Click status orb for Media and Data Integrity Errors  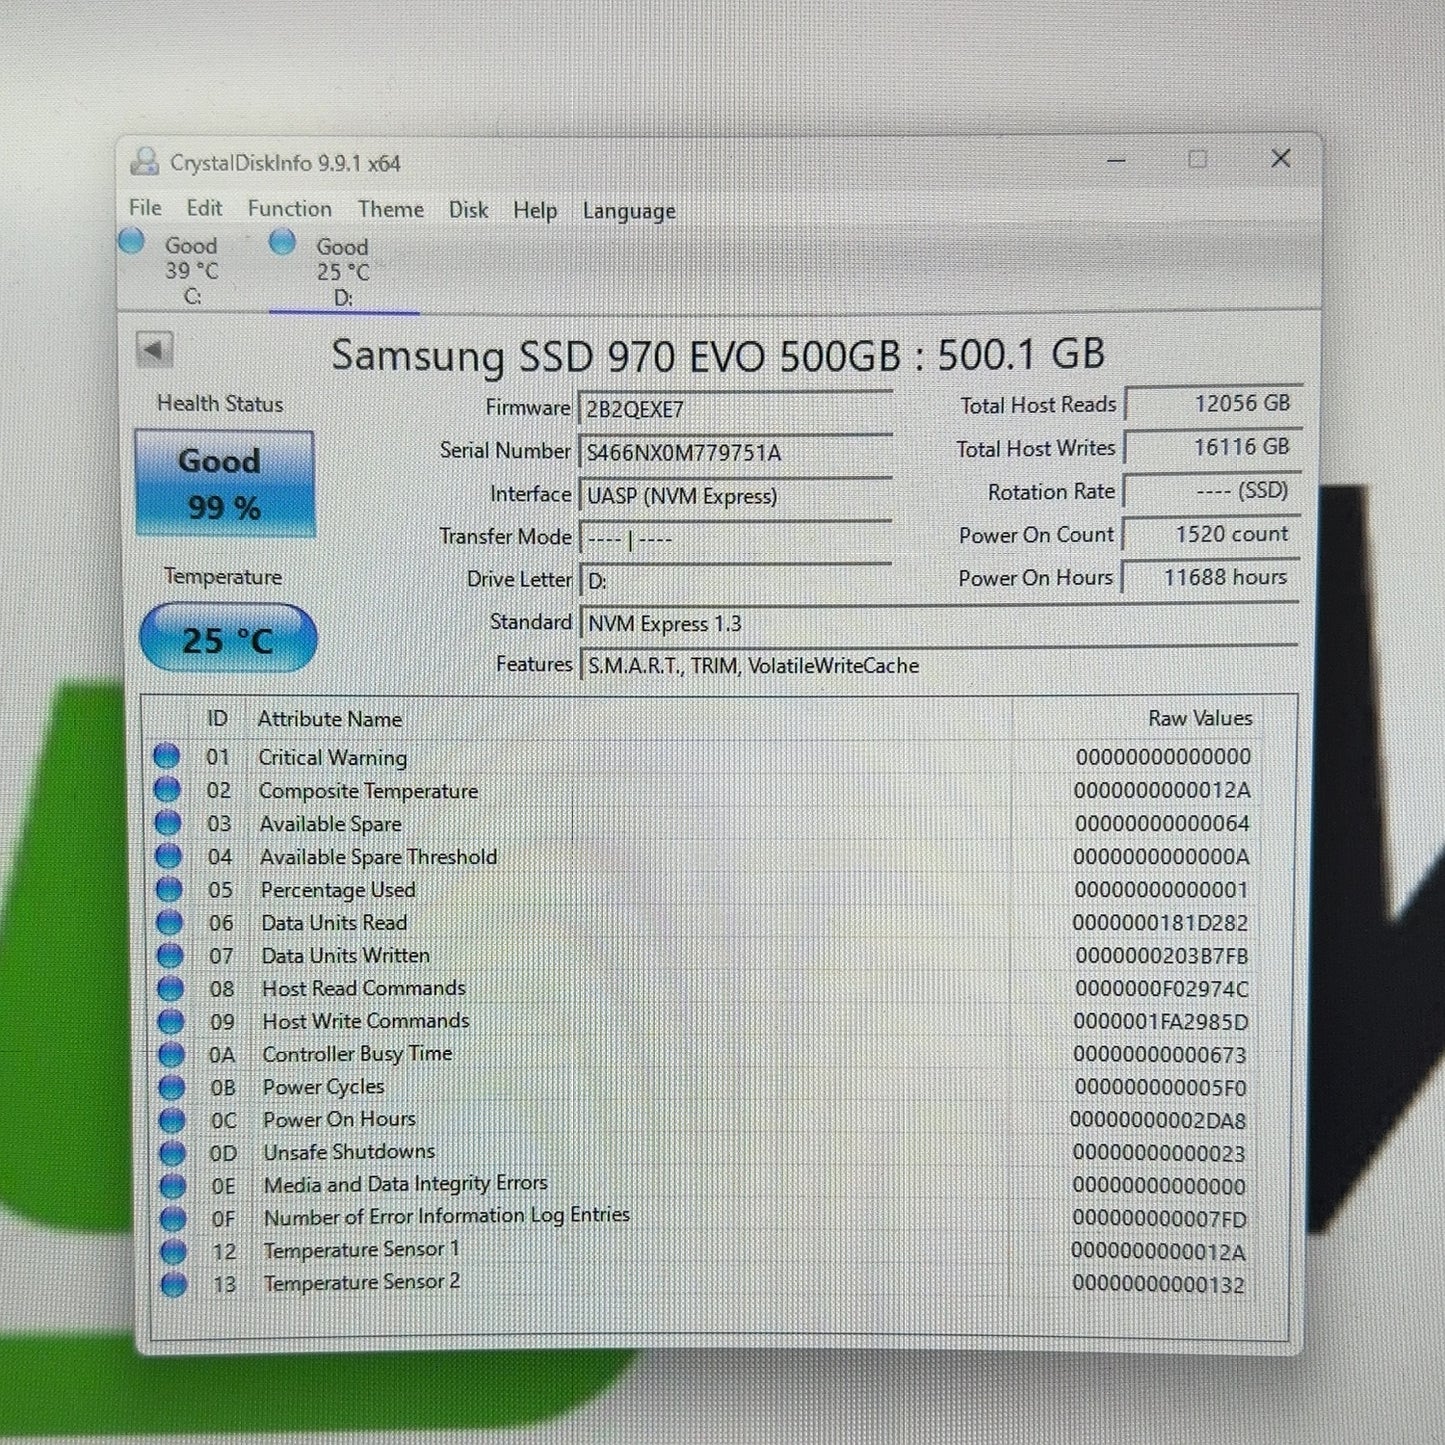pos(173,1185)
